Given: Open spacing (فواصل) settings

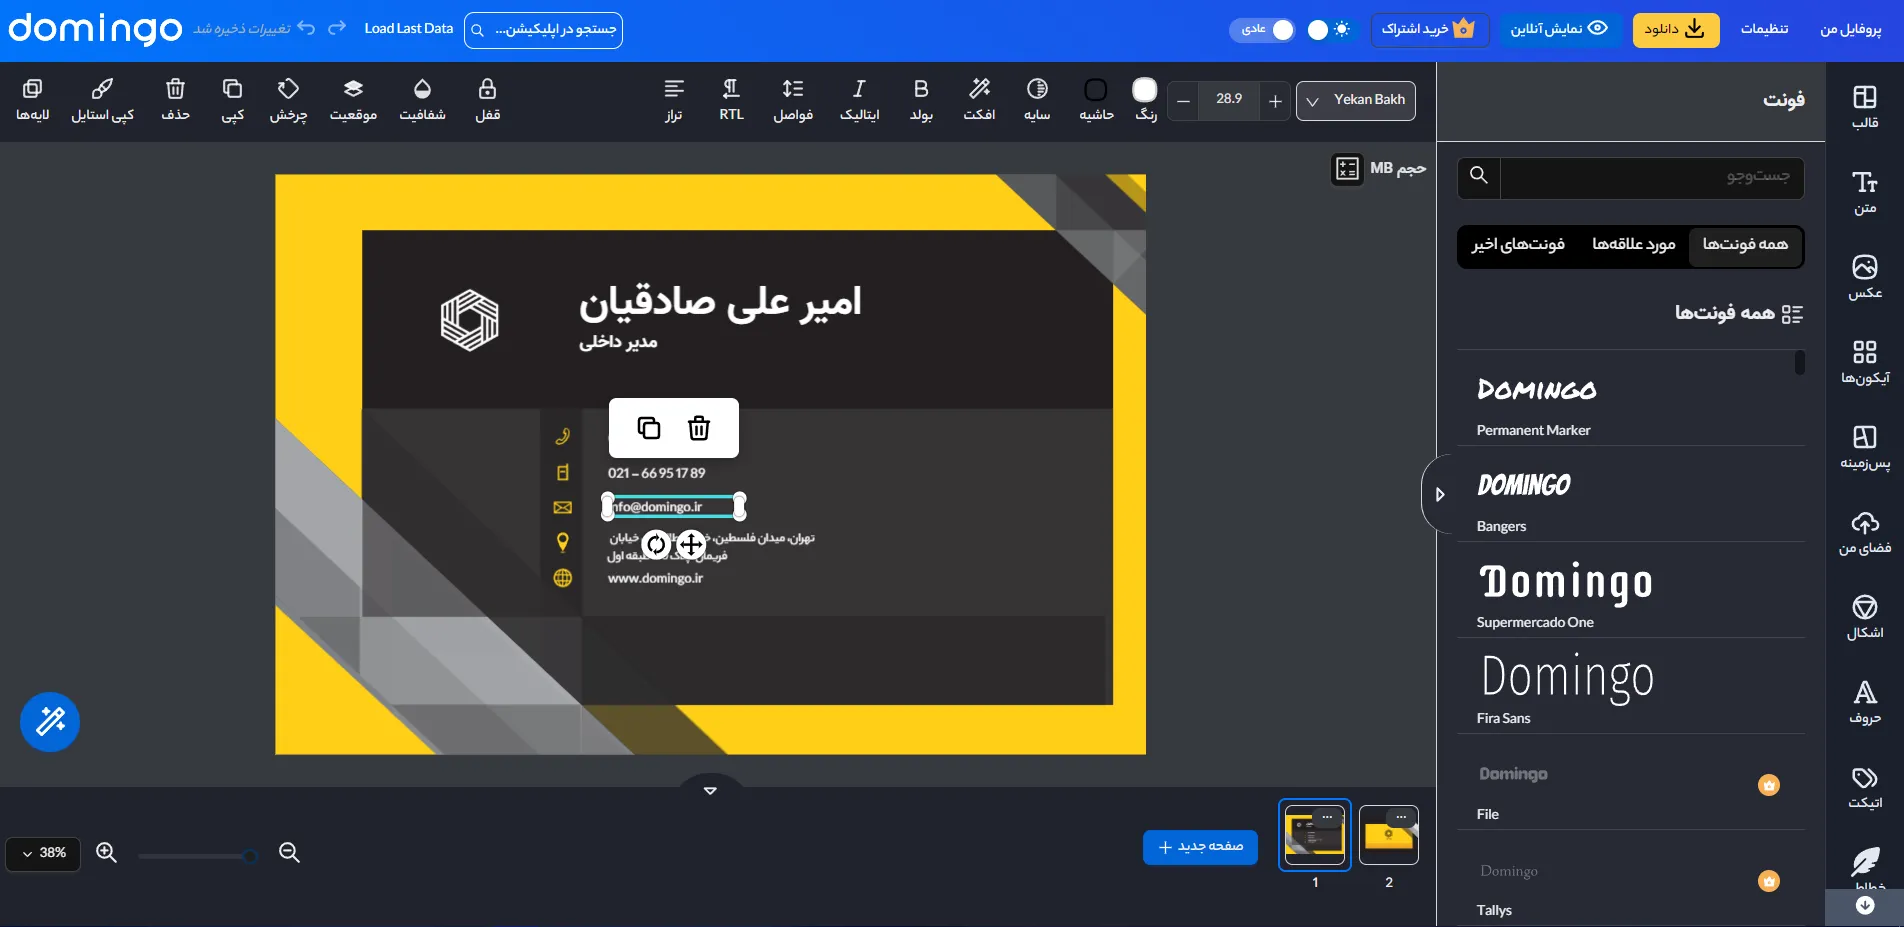Looking at the screenshot, I should point(793,100).
